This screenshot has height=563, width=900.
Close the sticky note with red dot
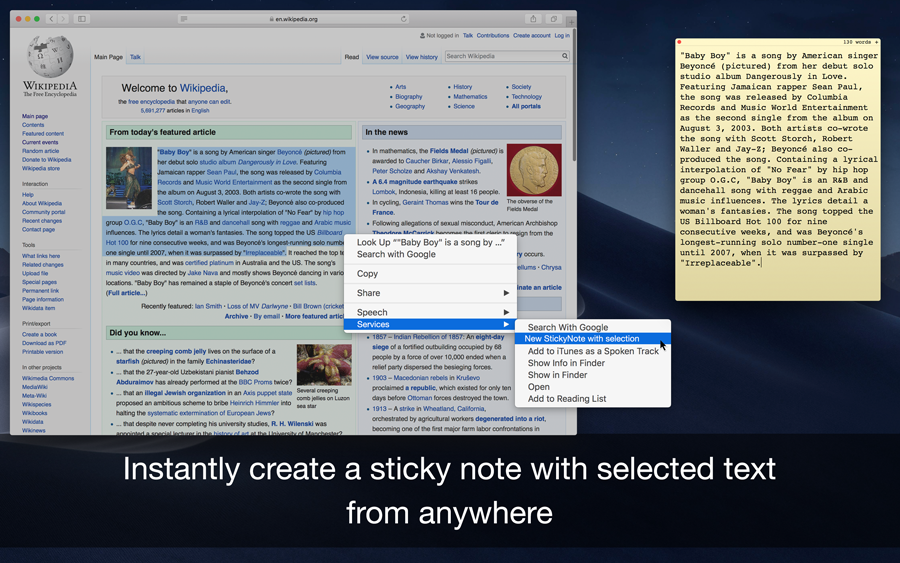point(680,42)
